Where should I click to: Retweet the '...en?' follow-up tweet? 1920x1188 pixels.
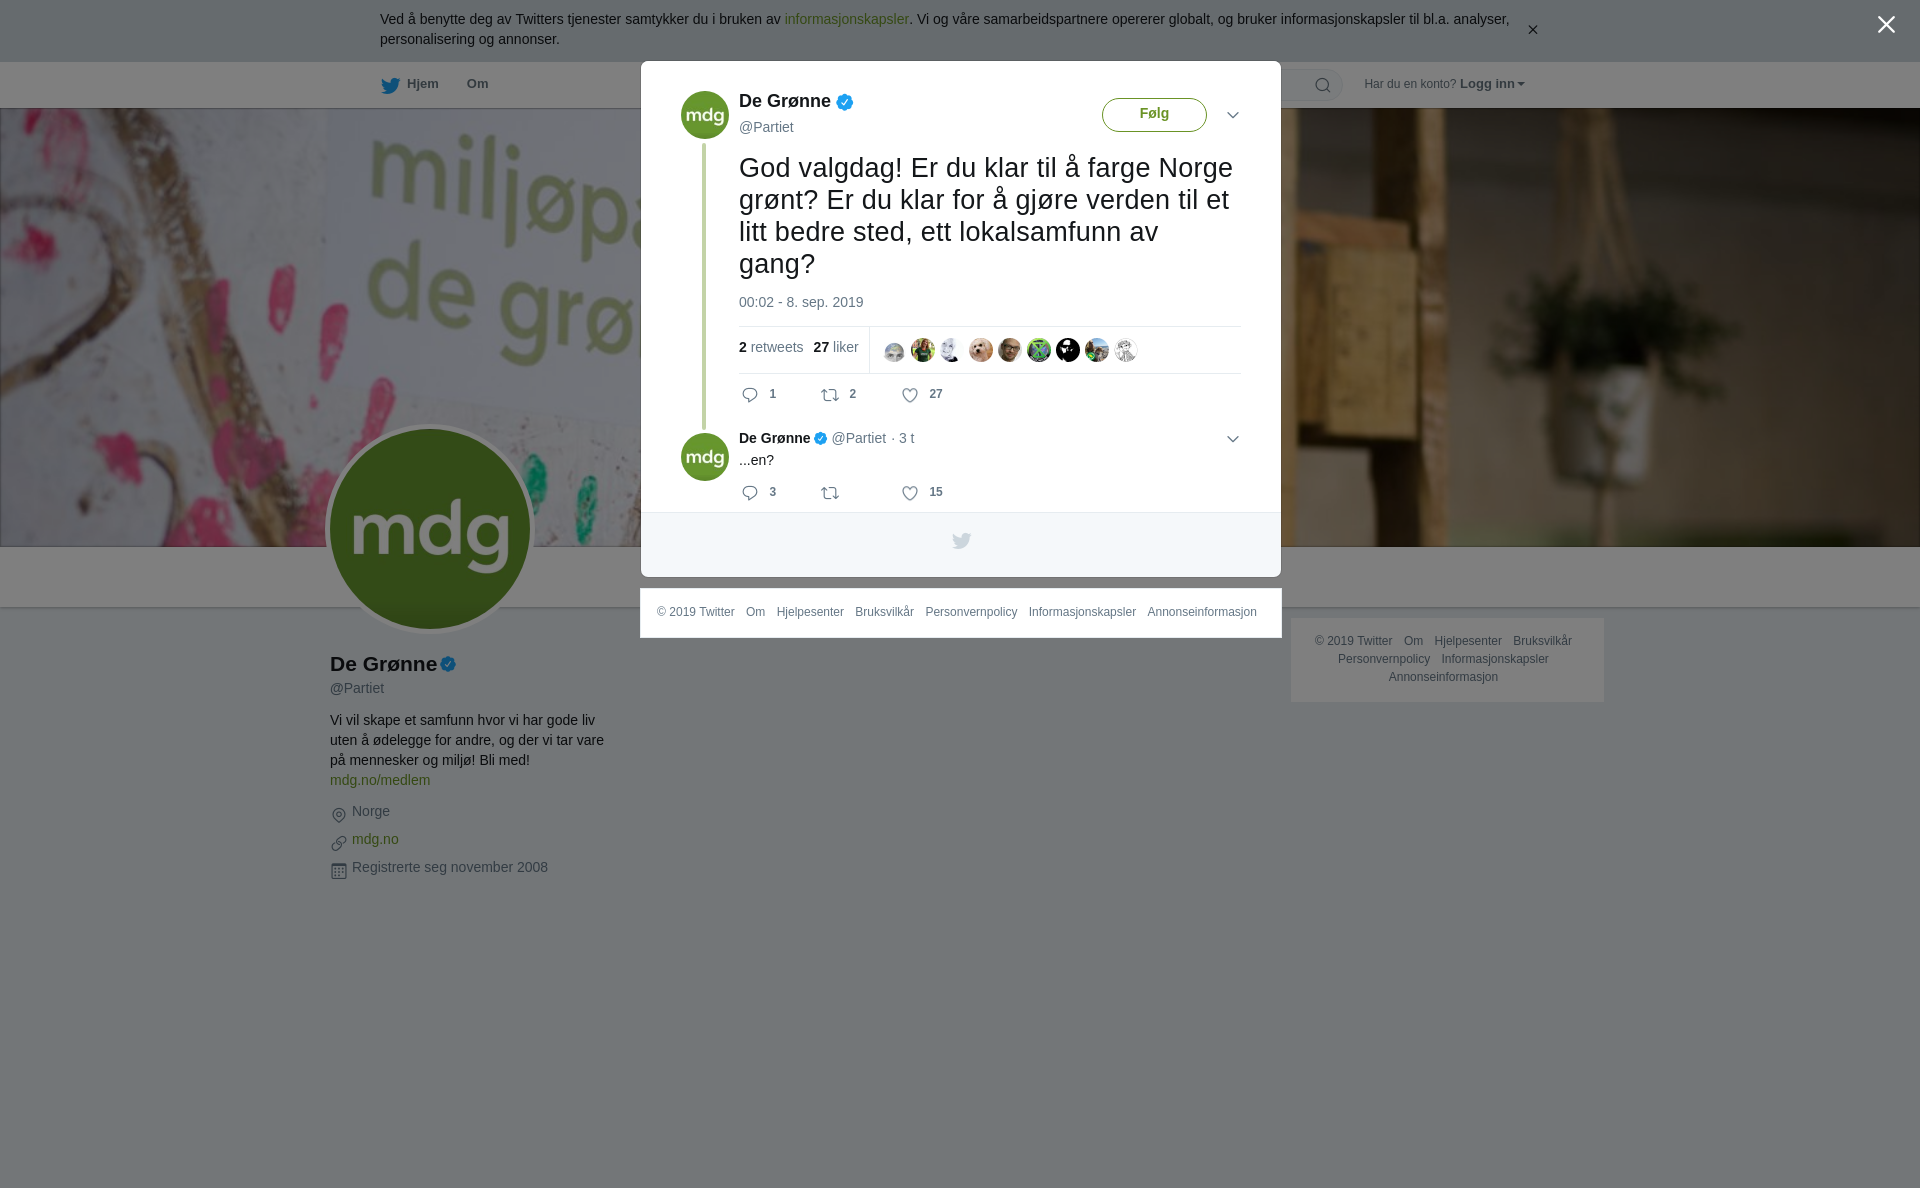[x=830, y=493]
